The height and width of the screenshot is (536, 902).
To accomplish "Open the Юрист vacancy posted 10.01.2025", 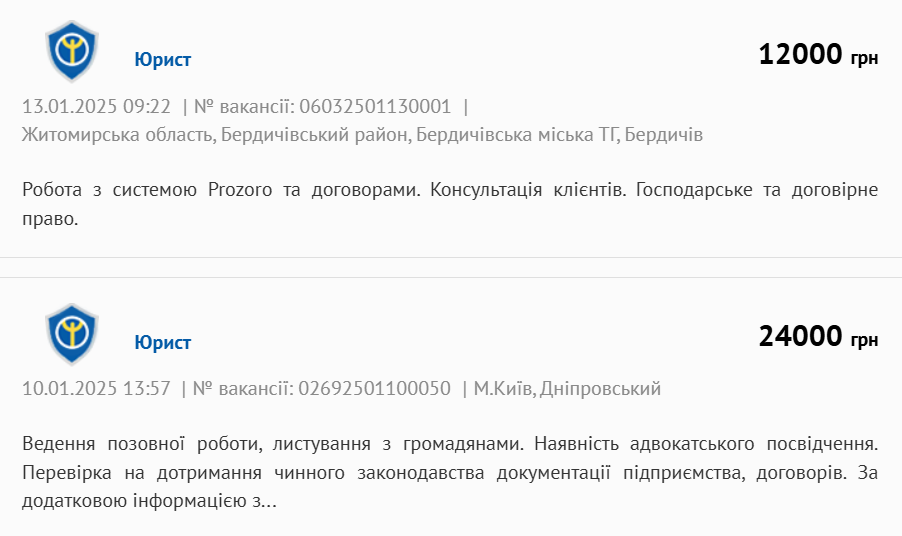I will click(x=162, y=343).
